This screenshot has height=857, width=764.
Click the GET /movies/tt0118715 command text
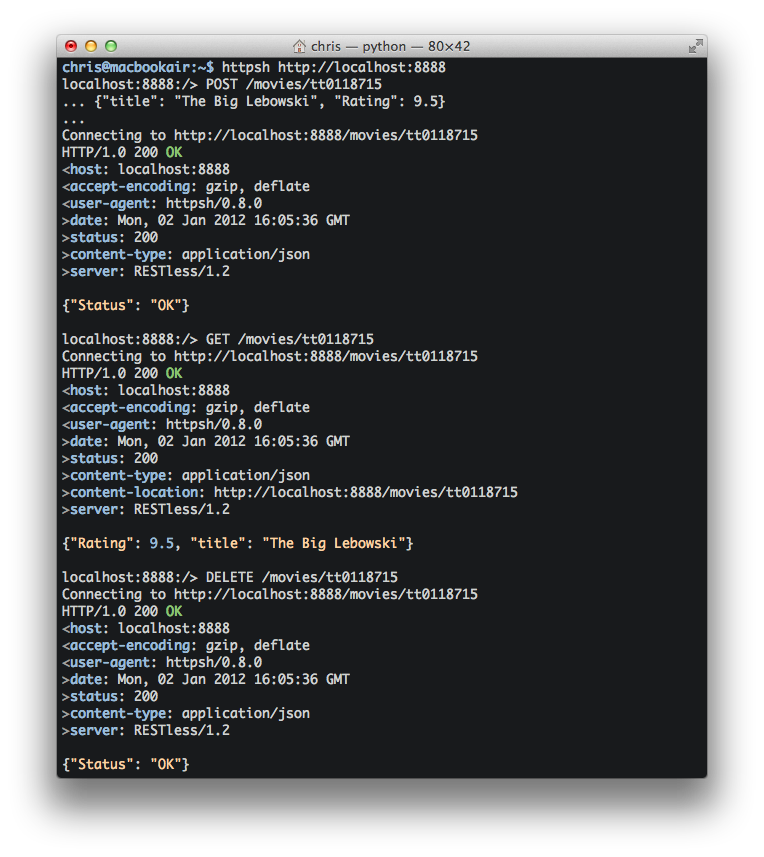(x=290, y=339)
